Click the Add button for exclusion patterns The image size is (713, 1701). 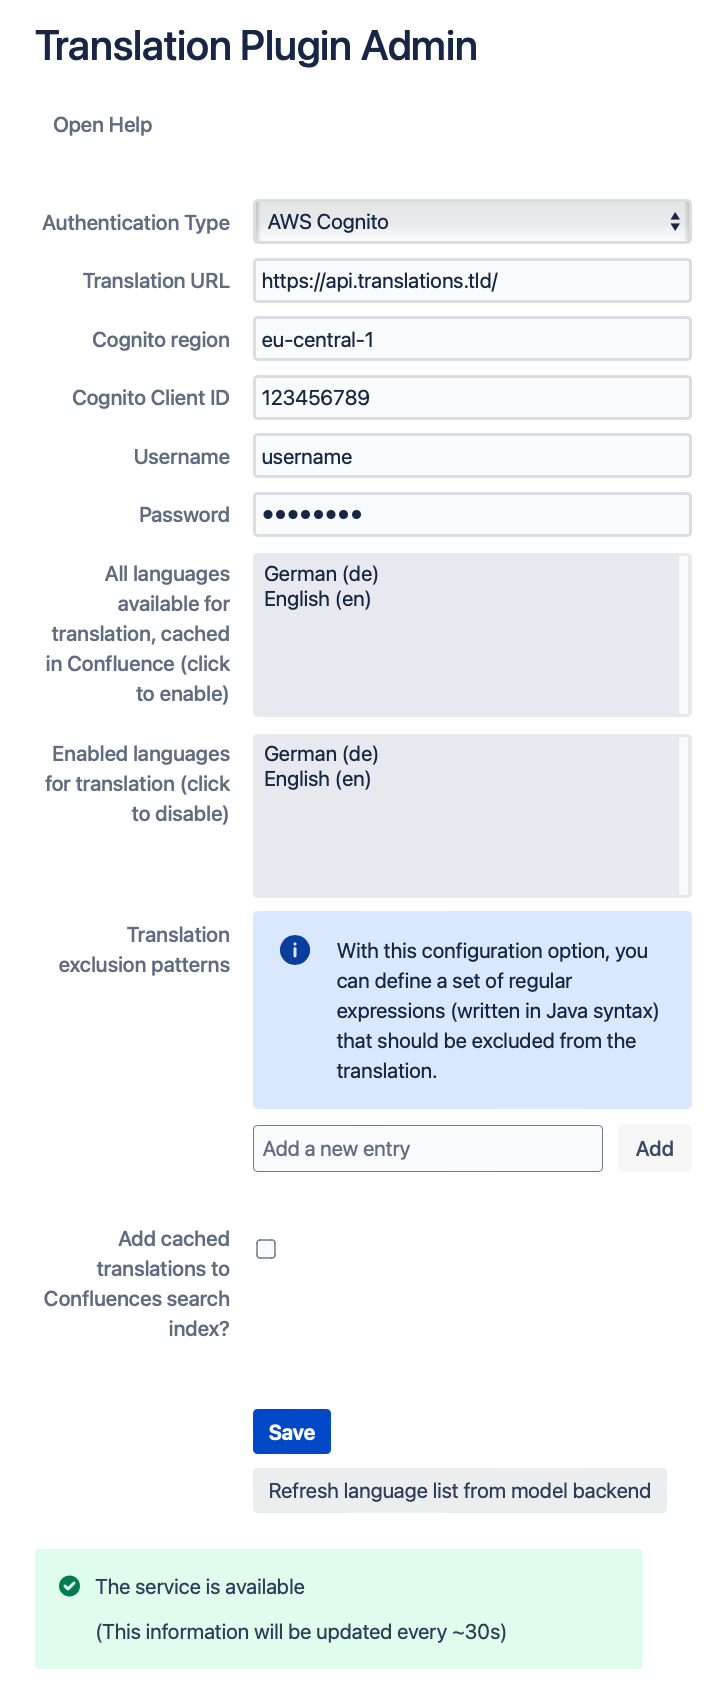coord(654,1149)
